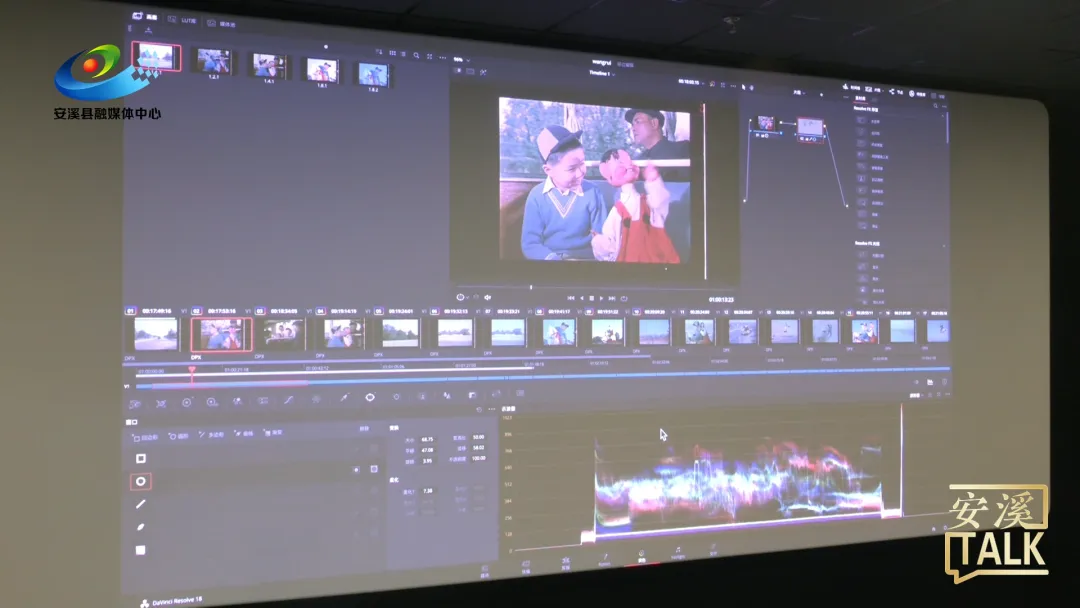The image size is (1080, 608).
Task: Enable the gradient window shape
Action: (141, 550)
